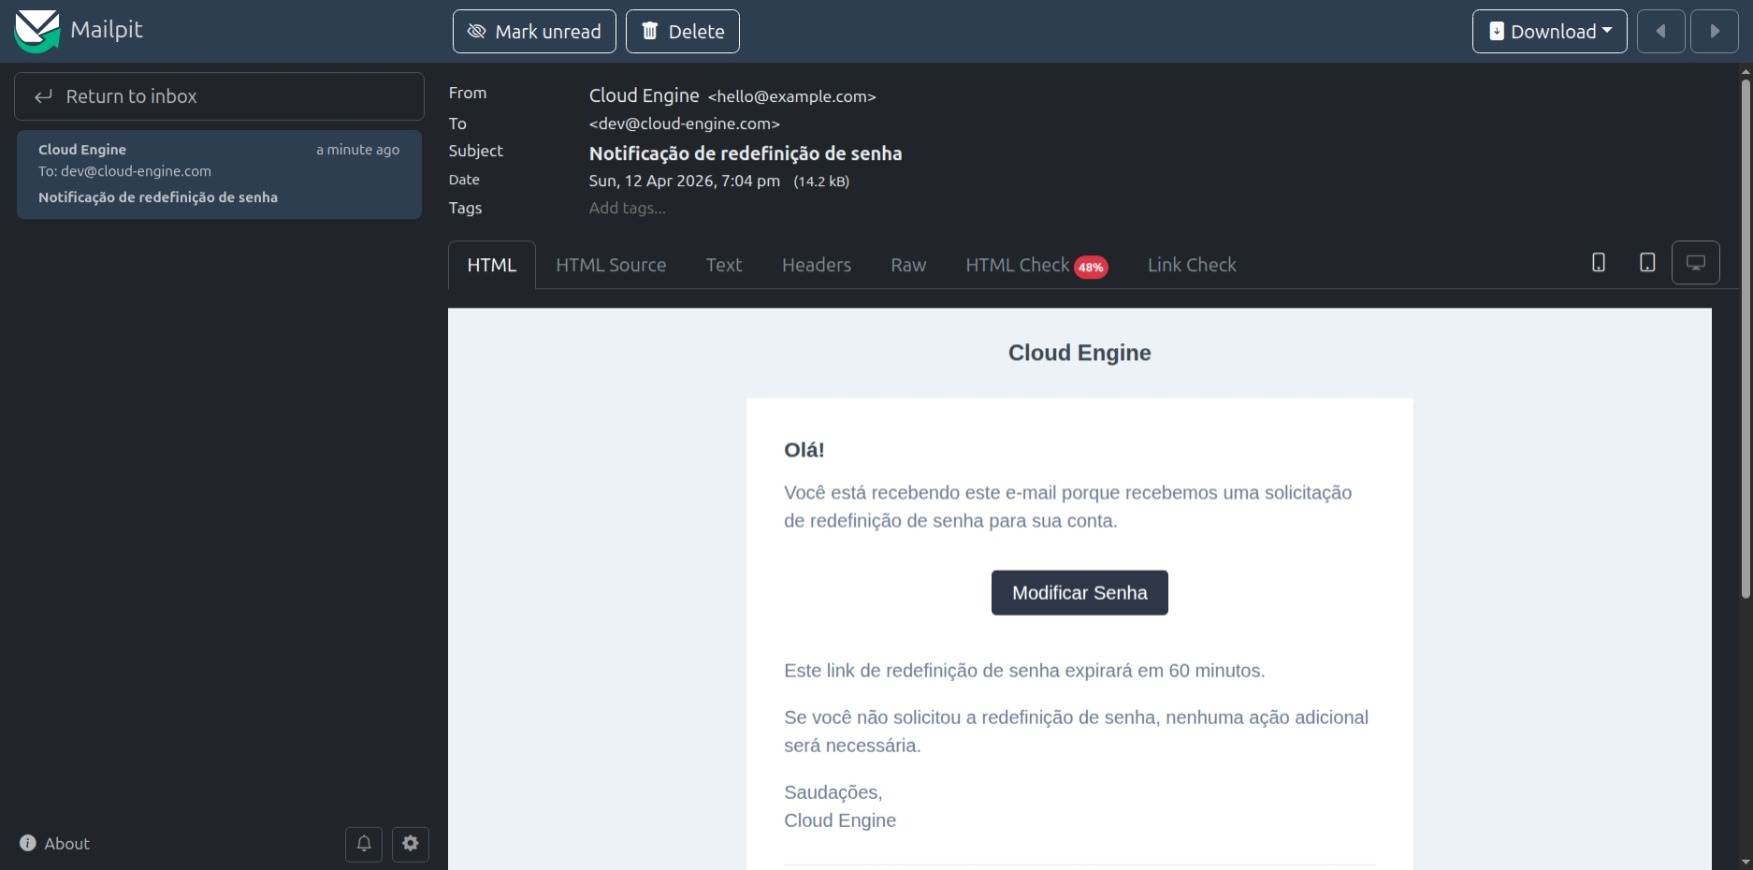Screen dimensions: 1753x870
Task: Click the Olá! greeting in email
Action: tap(804, 450)
